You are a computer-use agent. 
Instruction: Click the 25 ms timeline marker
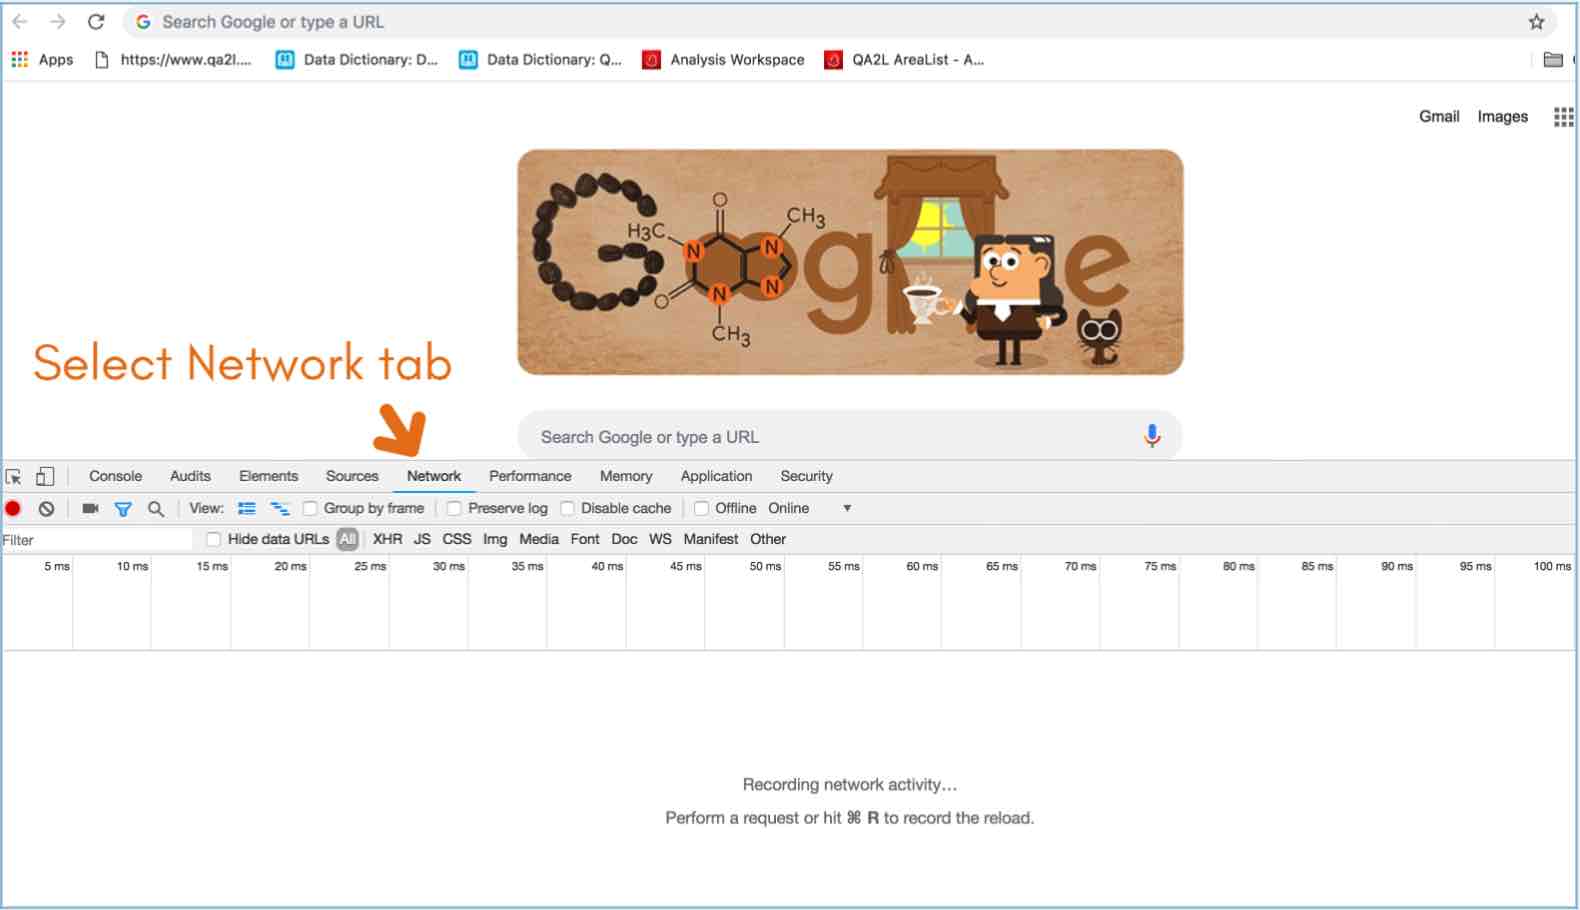point(370,567)
